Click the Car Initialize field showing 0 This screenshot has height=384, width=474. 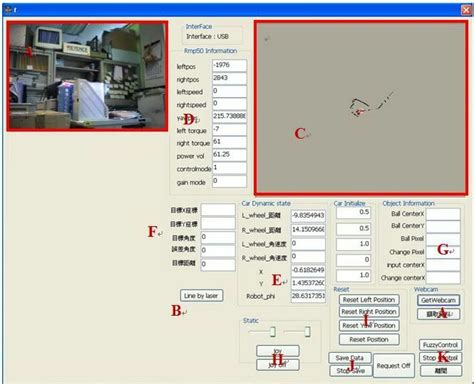point(353,260)
